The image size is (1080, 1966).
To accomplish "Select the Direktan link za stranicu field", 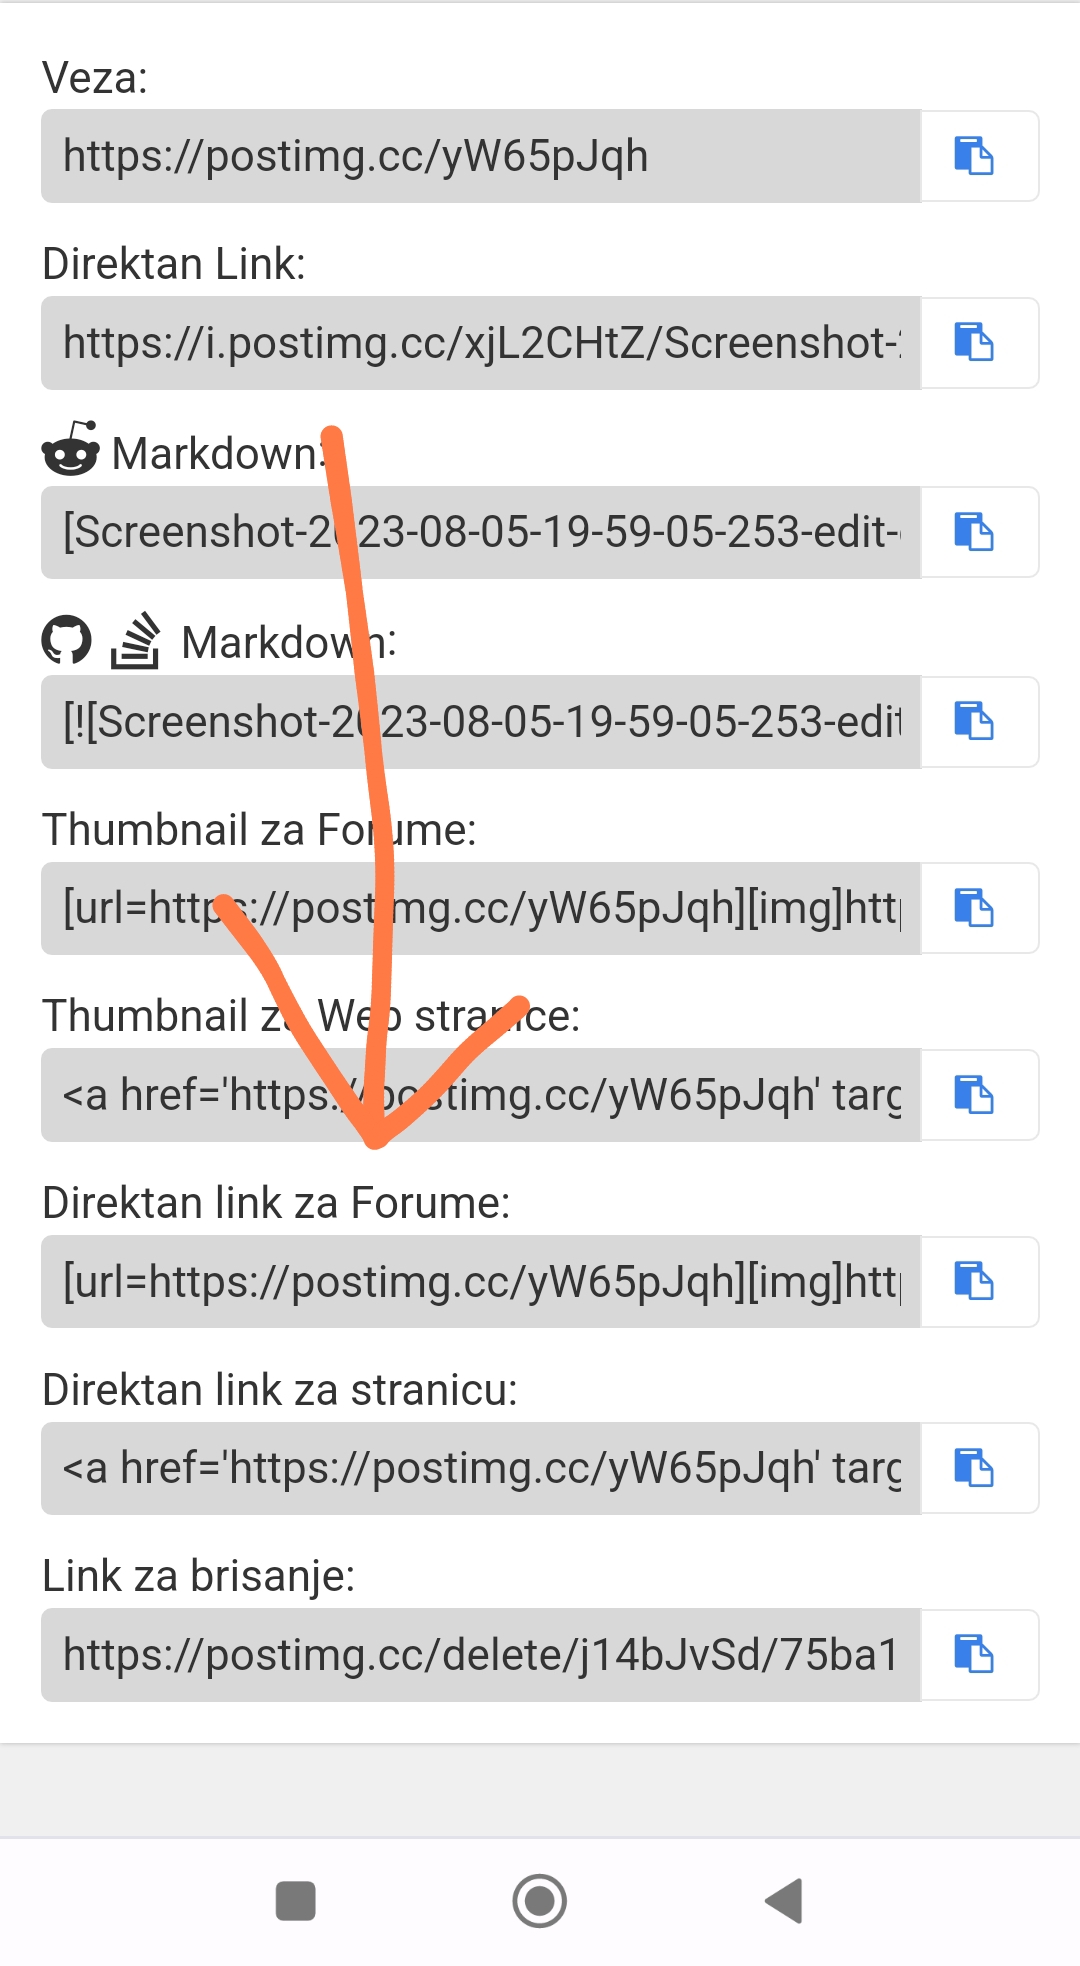I will click(481, 1468).
